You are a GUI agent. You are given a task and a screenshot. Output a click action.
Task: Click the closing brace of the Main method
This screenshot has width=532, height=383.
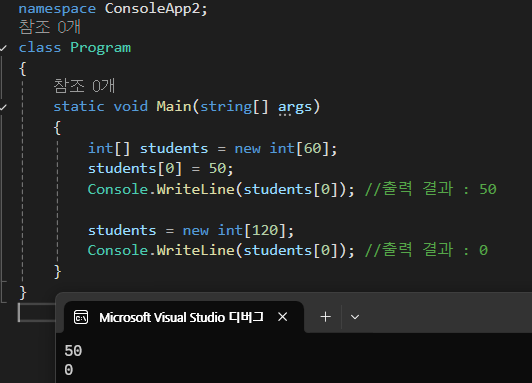pyautogui.click(x=57, y=271)
